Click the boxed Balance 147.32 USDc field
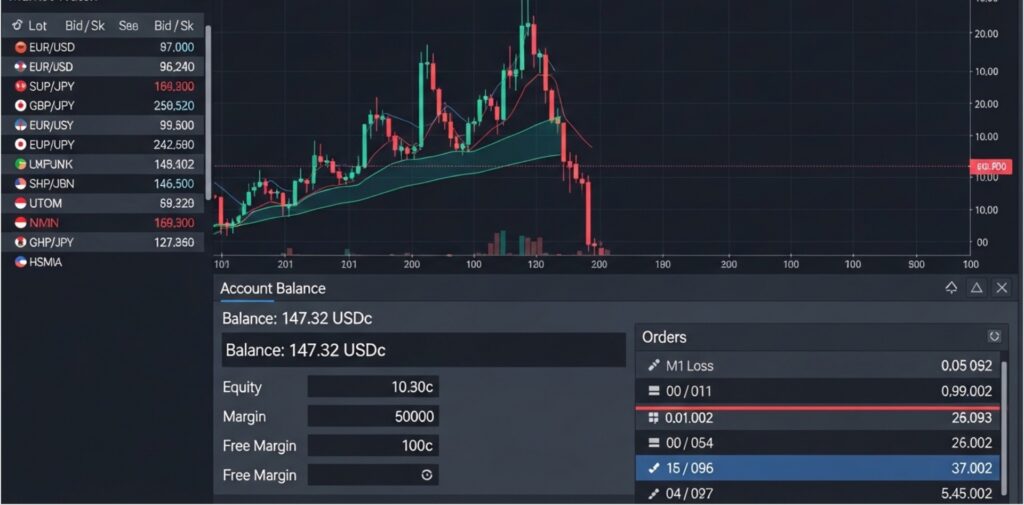Screen dimensions: 1024x505 coord(424,350)
